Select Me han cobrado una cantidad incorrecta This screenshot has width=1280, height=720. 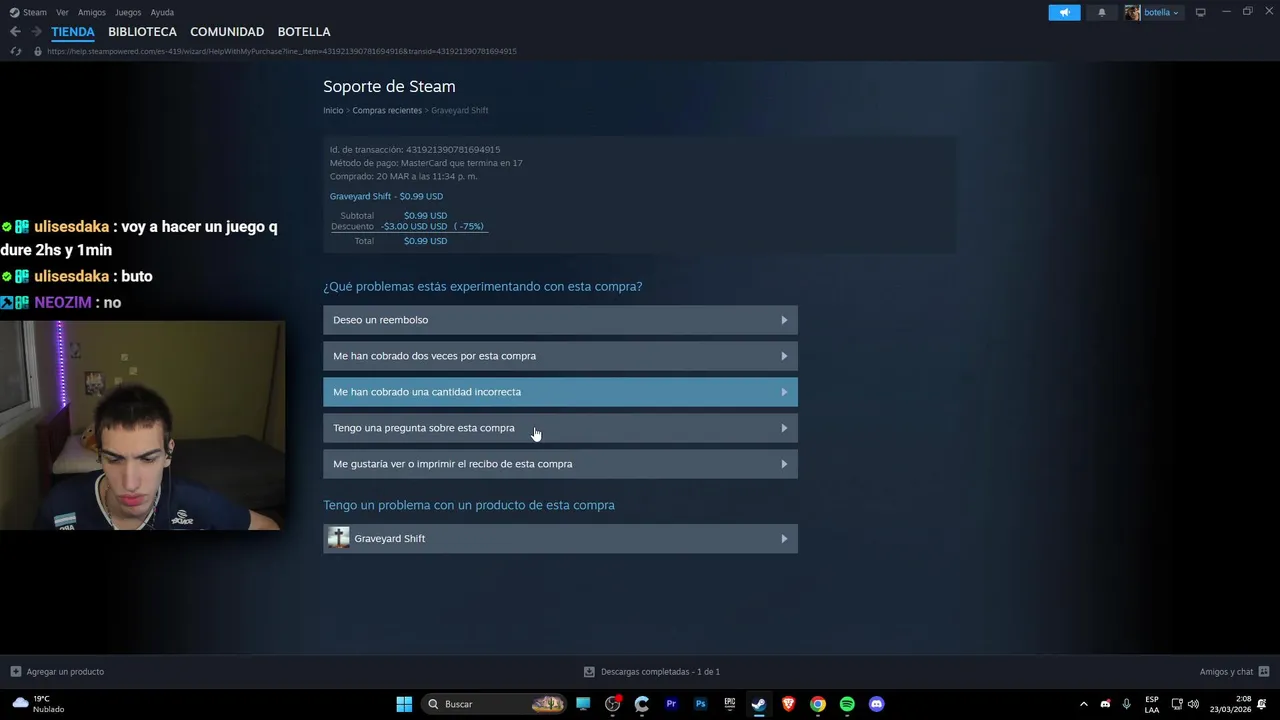pos(560,392)
